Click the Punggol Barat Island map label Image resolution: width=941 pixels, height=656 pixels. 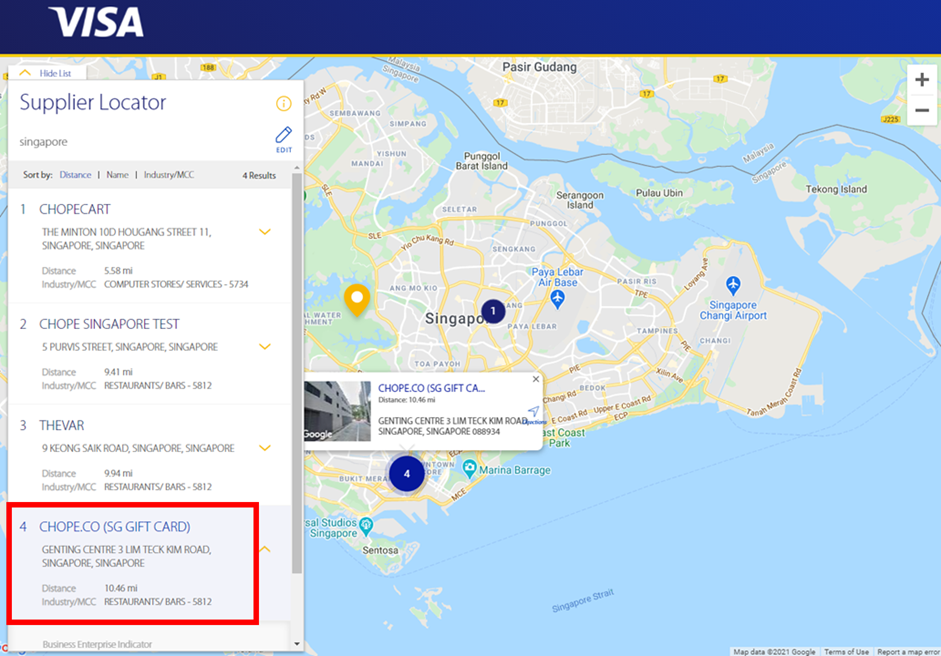pos(481,161)
